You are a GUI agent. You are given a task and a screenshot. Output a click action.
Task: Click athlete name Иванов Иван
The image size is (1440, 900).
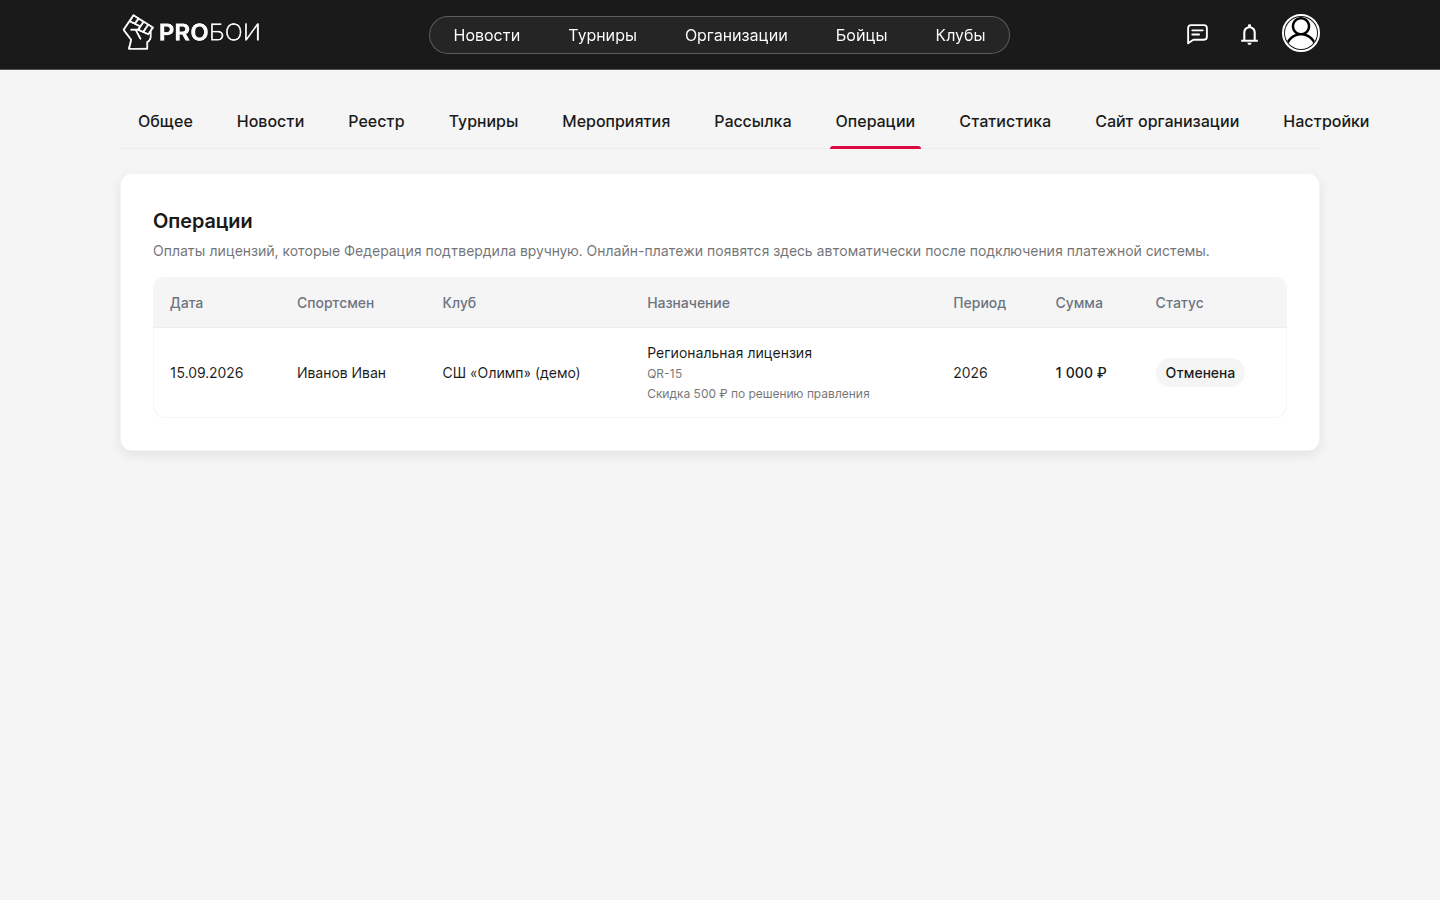coord(341,373)
